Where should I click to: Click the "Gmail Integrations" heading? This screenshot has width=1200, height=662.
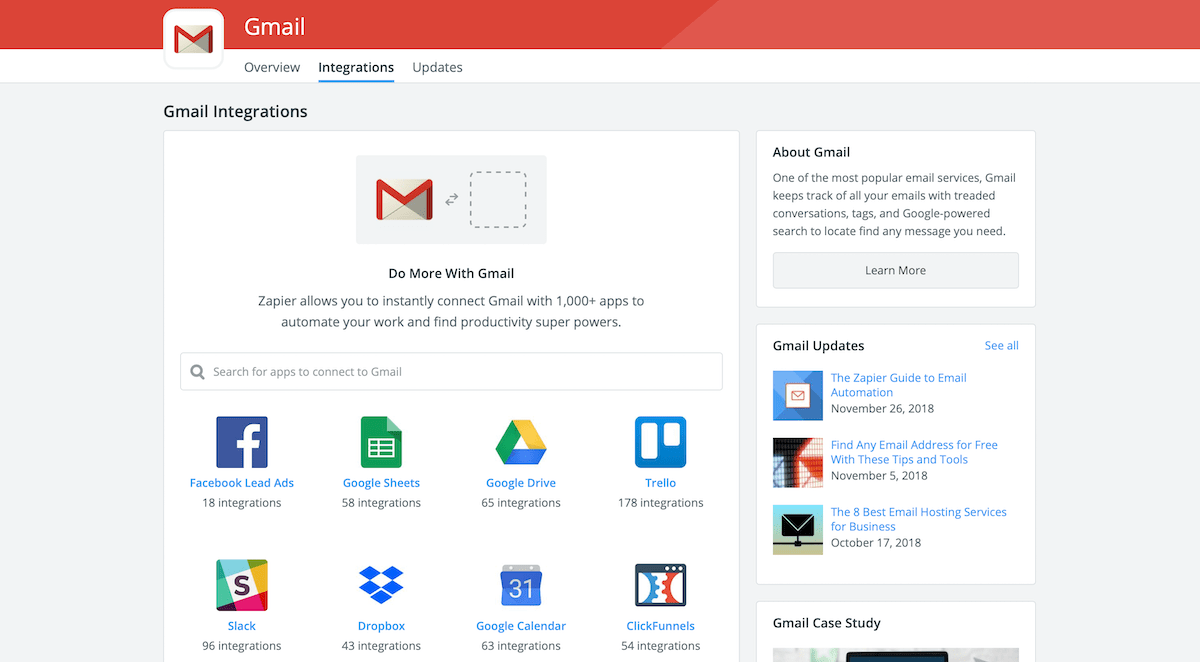click(x=235, y=111)
